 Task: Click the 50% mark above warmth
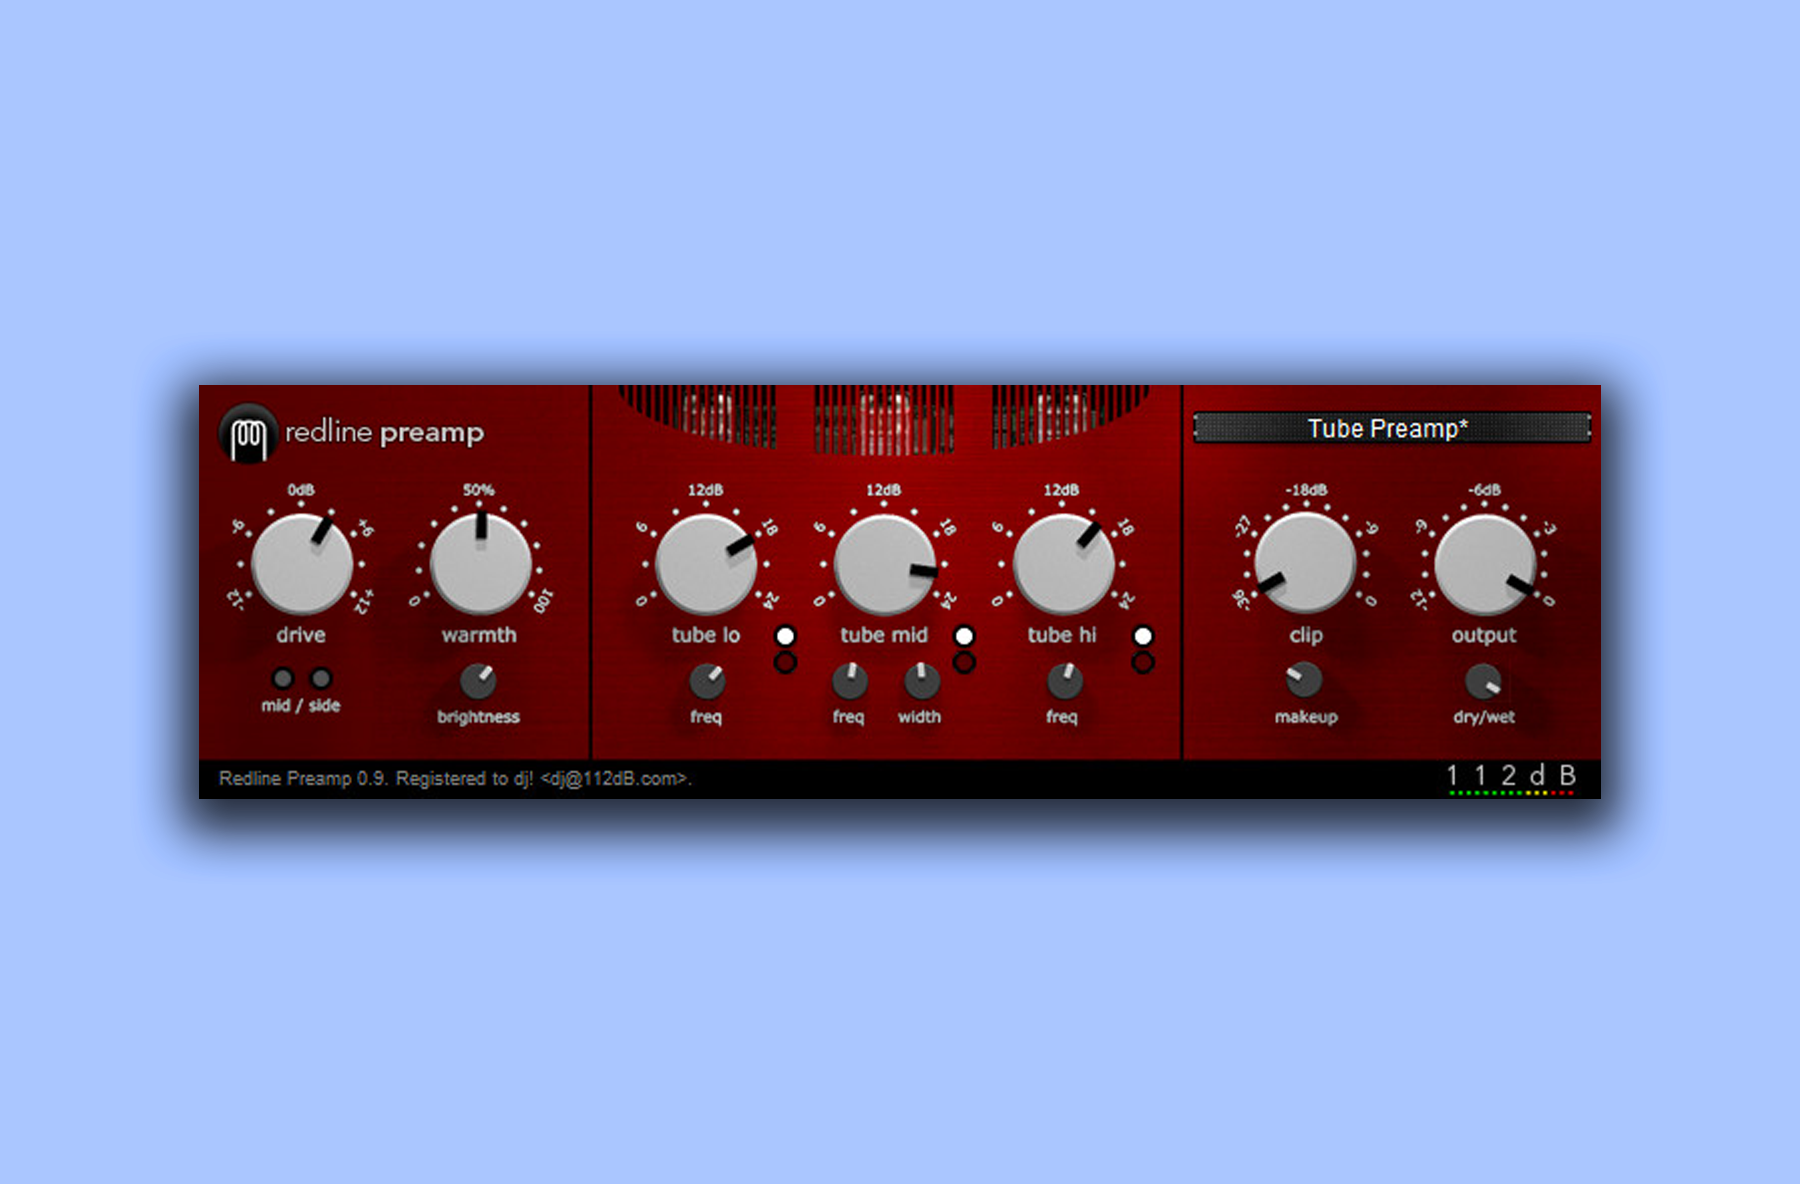[x=479, y=490]
